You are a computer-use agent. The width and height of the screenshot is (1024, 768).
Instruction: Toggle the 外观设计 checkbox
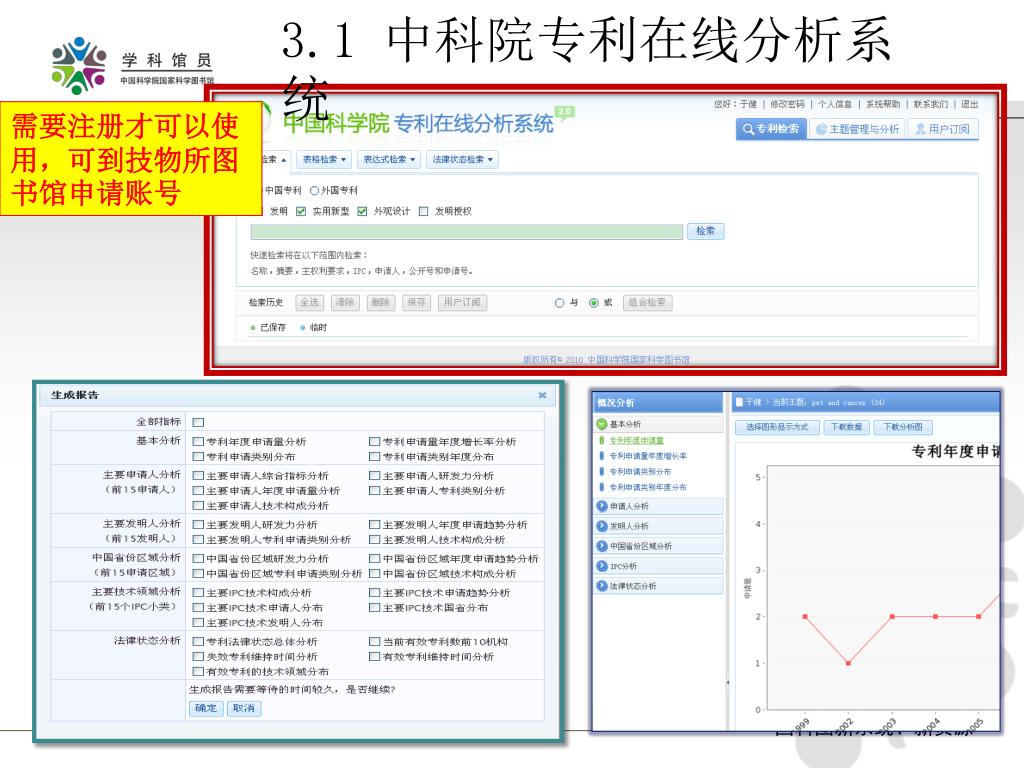click(362, 211)
